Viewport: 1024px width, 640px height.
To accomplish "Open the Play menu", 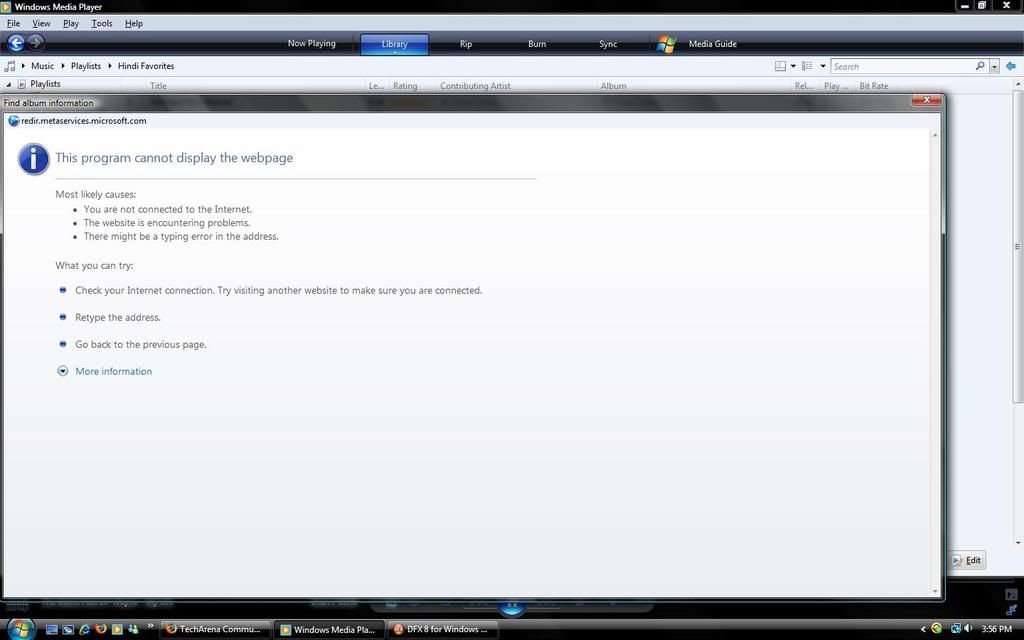I will pyautogui.click(x=71, y=23).
